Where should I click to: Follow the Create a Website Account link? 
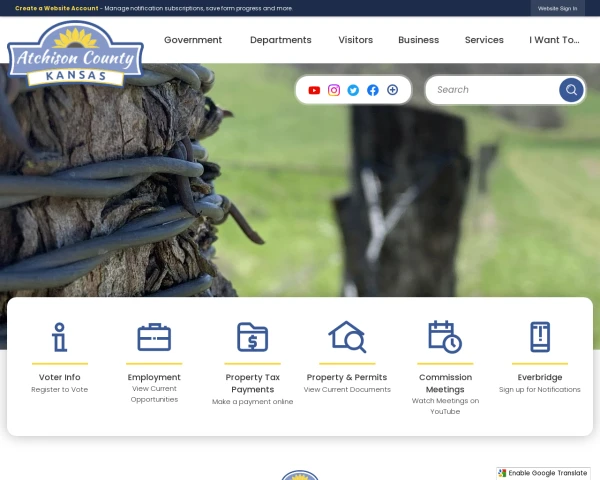[x=57, y=8]
